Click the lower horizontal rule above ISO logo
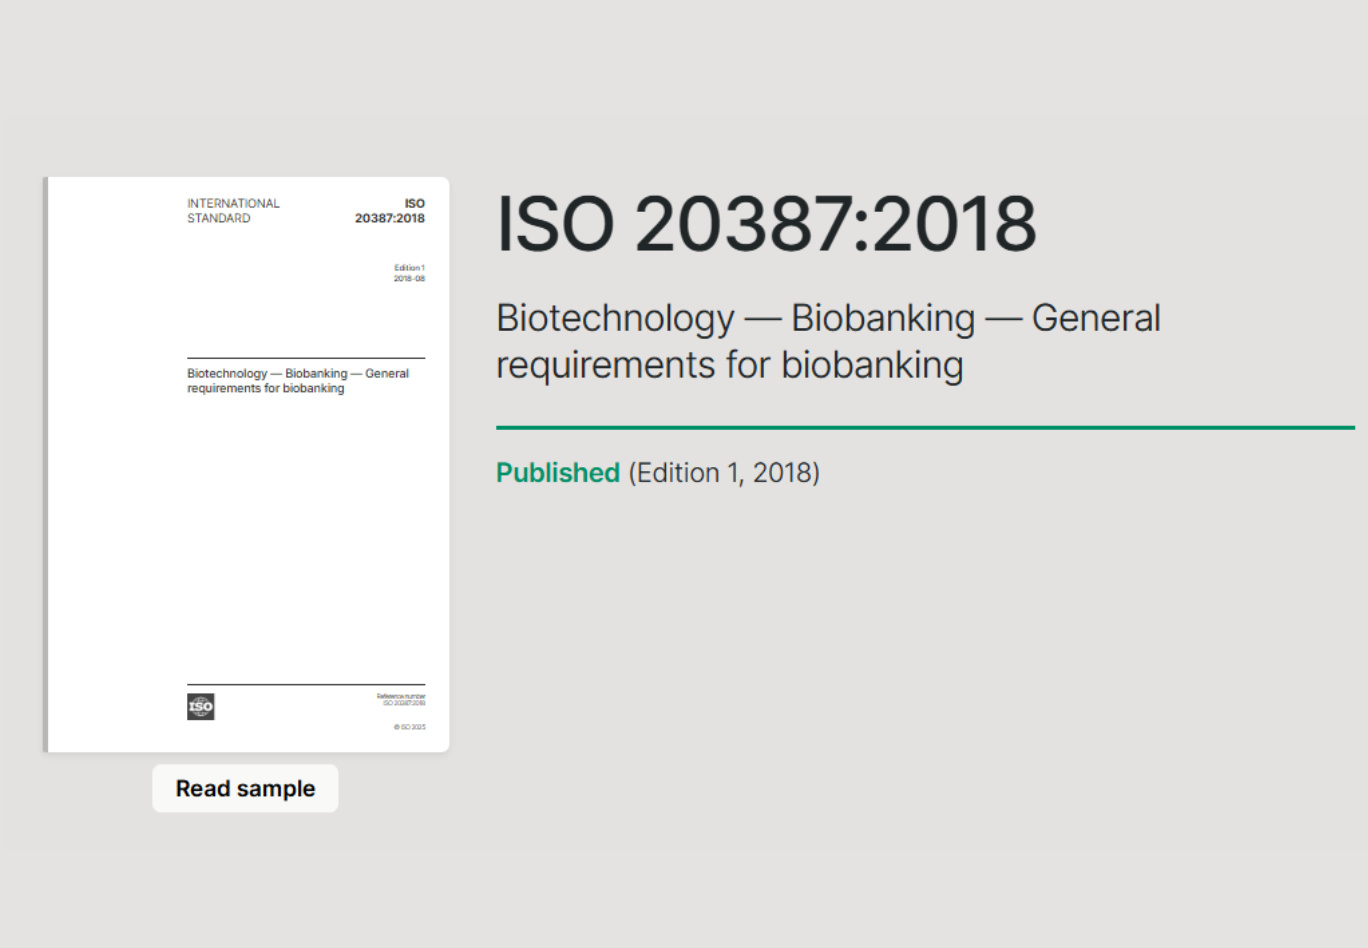1368x948 pixels. point(306,685)
